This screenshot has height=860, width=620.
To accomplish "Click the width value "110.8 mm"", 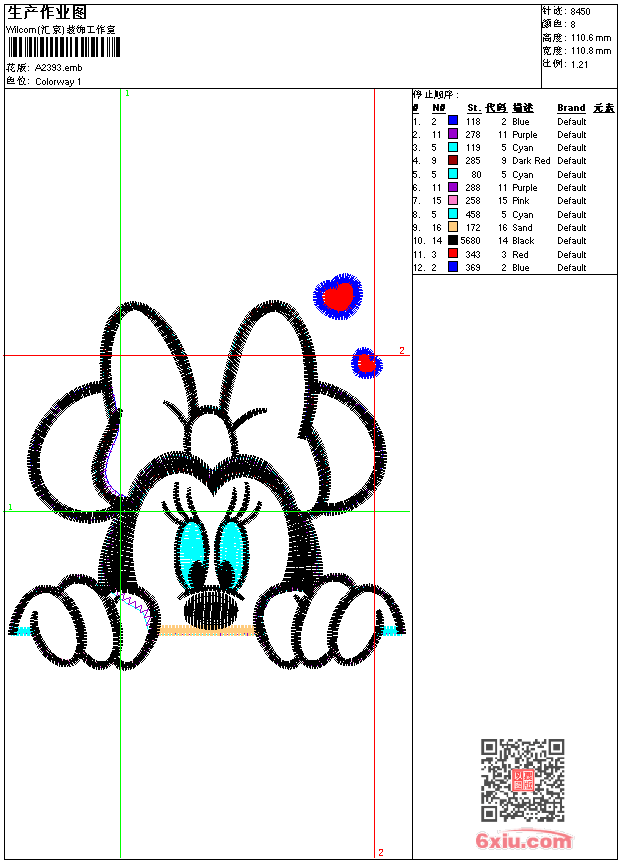I will click(x=591, y=51).
